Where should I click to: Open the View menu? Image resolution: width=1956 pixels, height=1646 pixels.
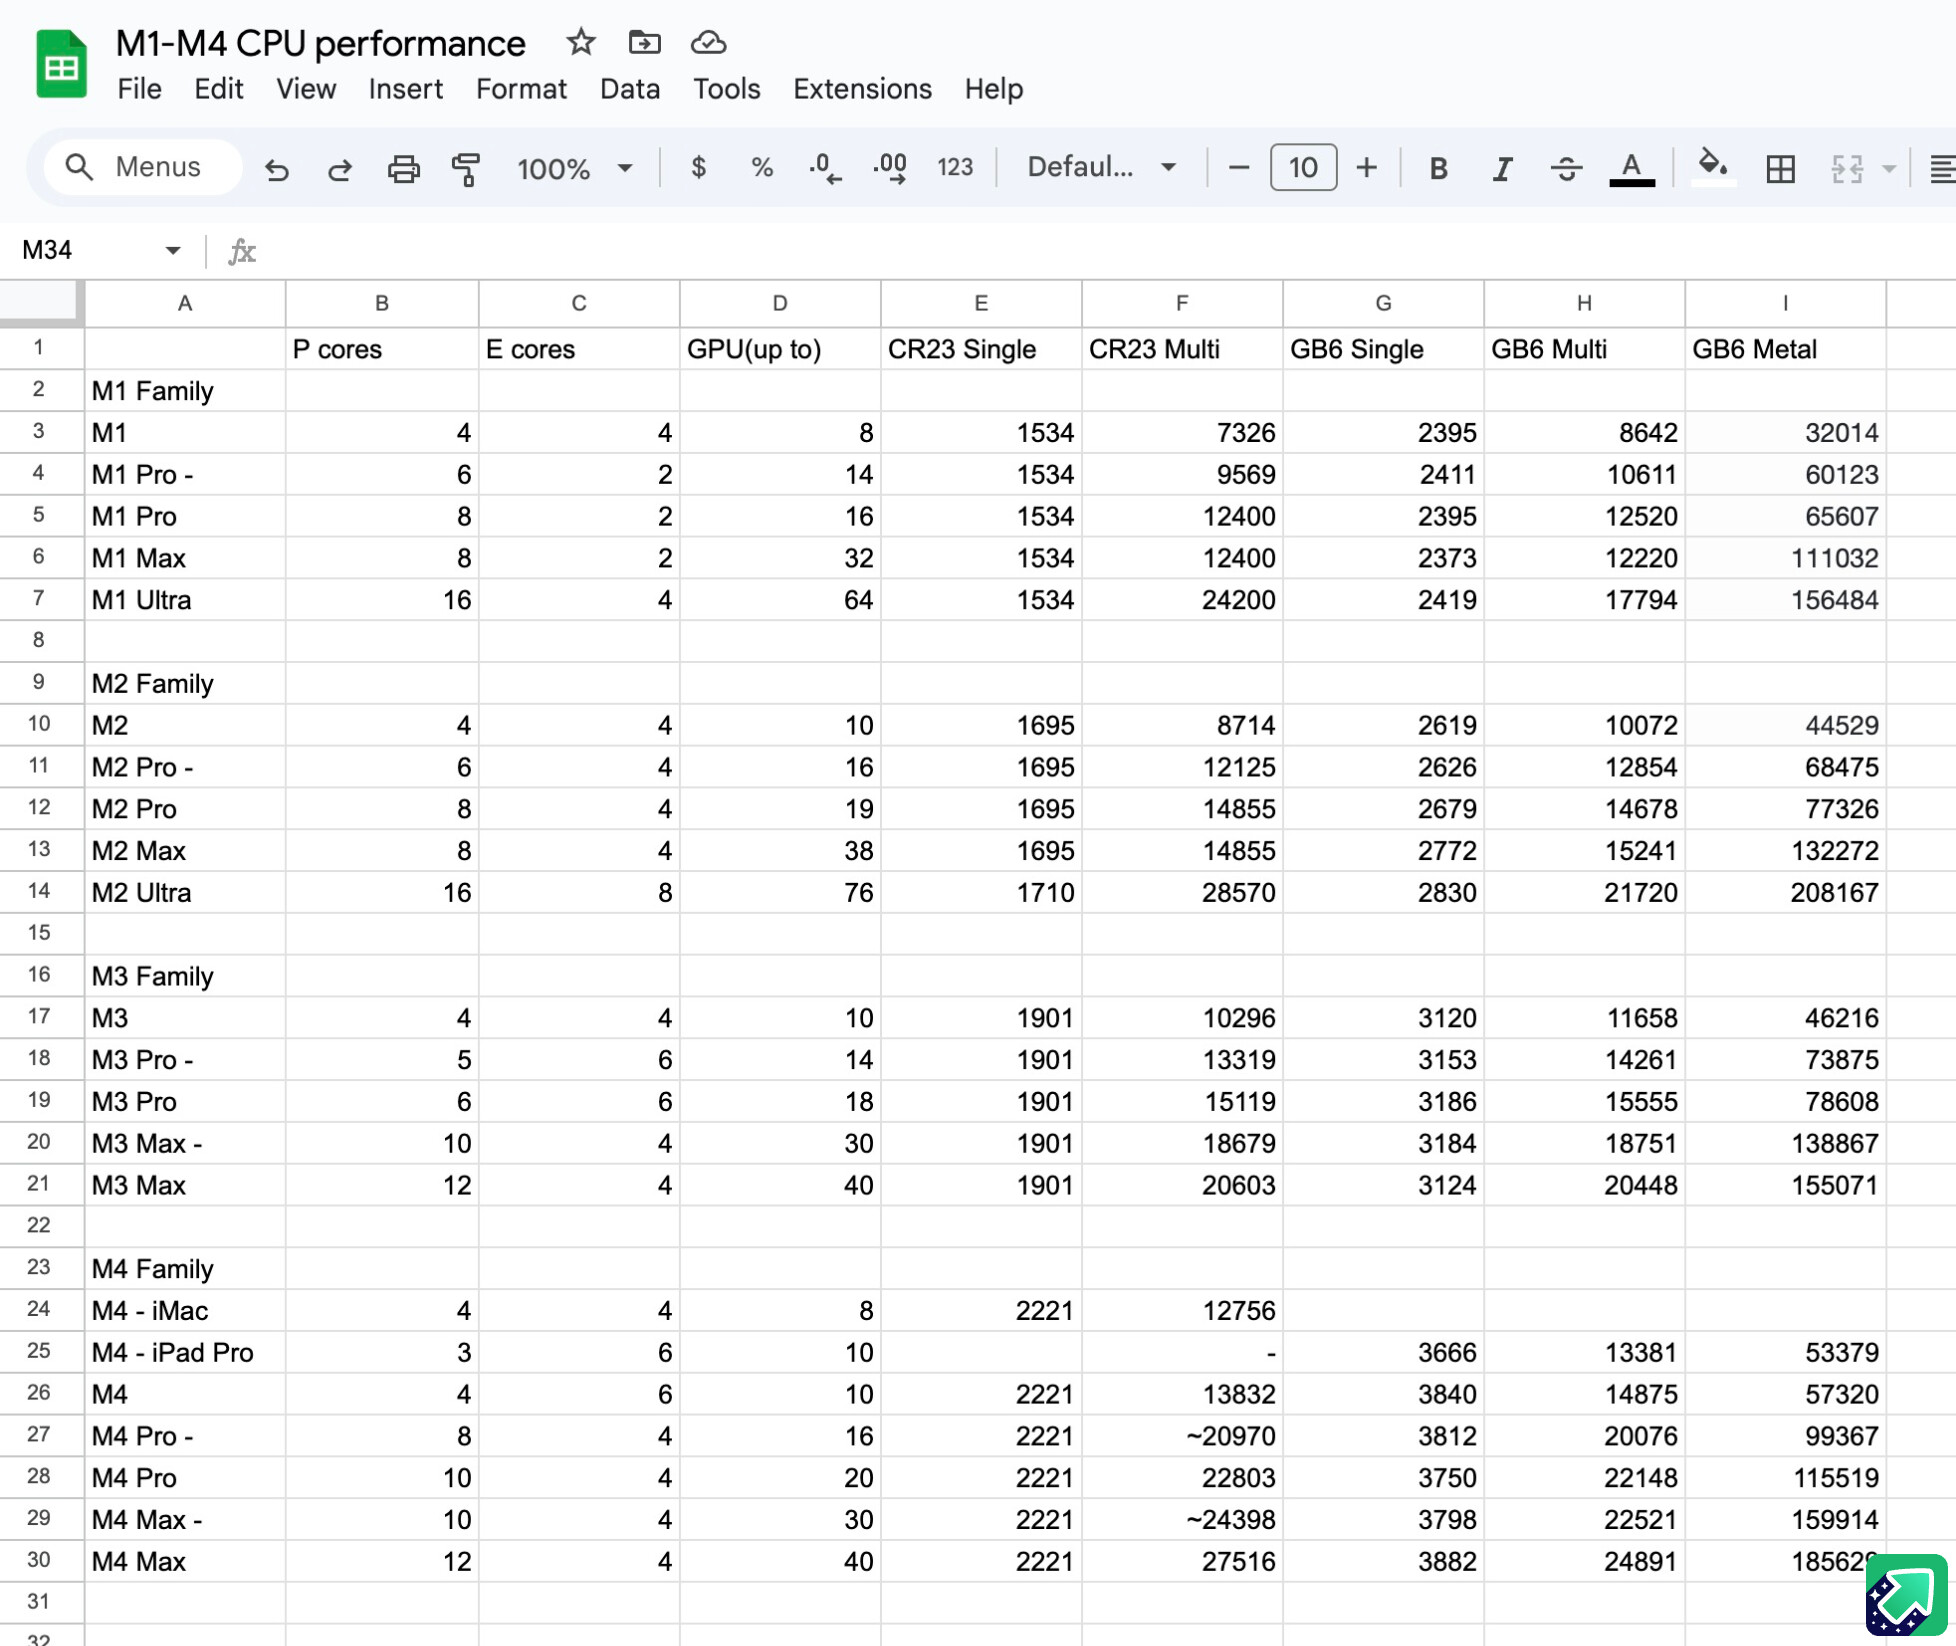click(x=306, y=89)
